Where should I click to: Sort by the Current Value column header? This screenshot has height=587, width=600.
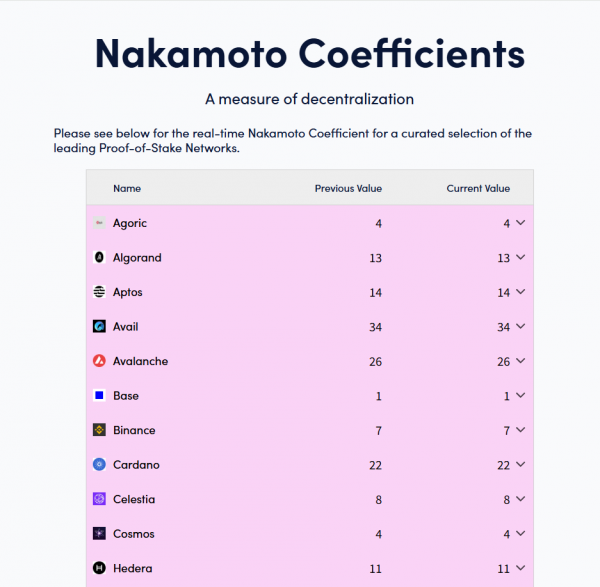[x=477, y=188]
